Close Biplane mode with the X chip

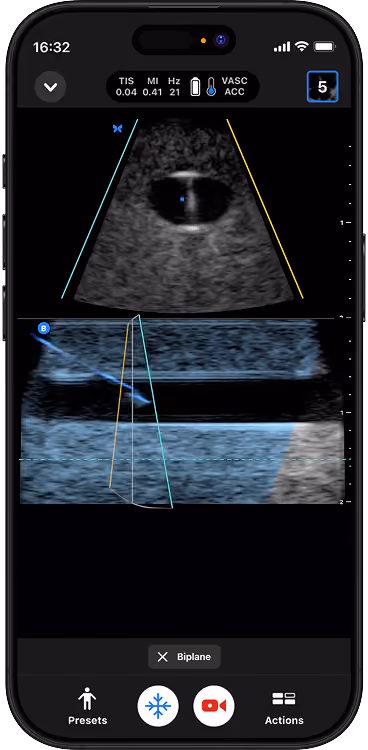point(184,657)
